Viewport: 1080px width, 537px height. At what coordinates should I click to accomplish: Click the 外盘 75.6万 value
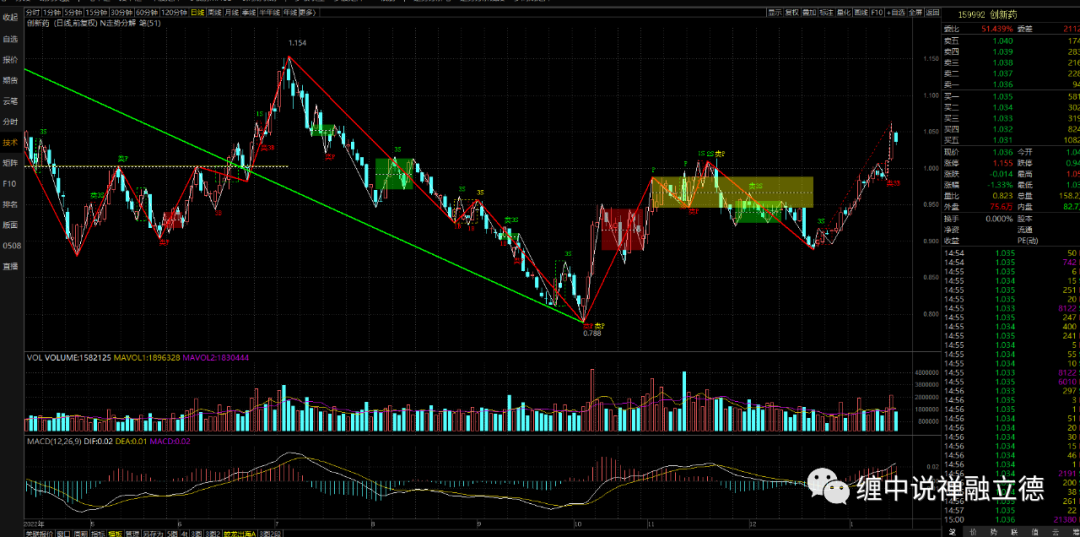(1001, 206)
